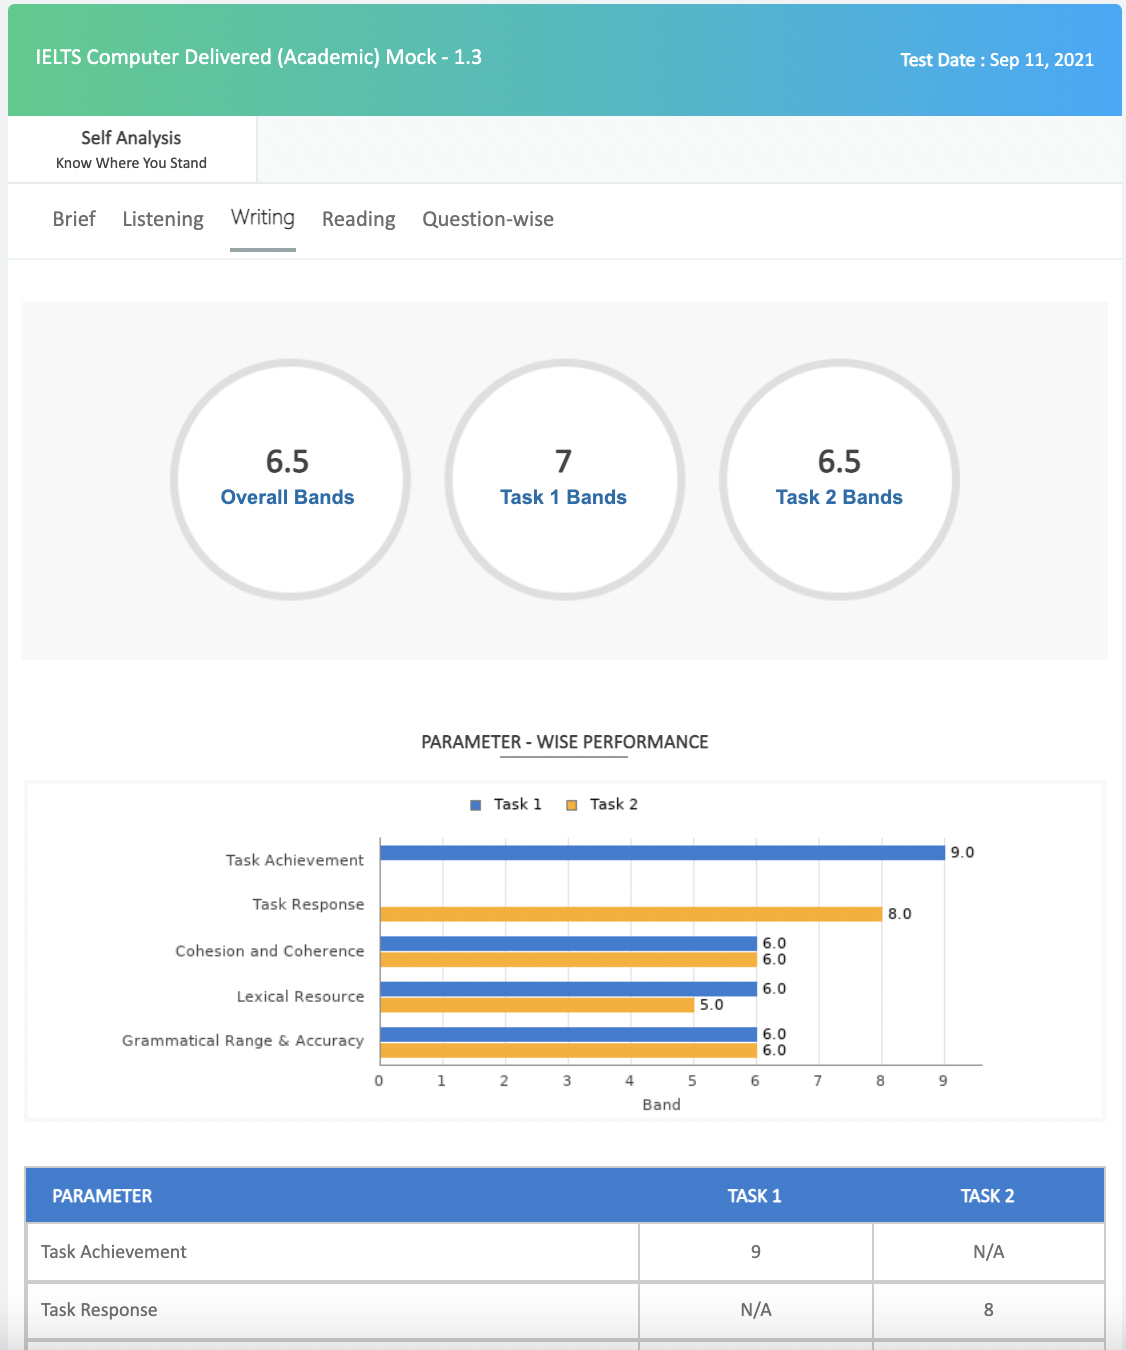Select the Writing tab
This screenshot has height=1350, width=1126.
[x=263, y=218]
